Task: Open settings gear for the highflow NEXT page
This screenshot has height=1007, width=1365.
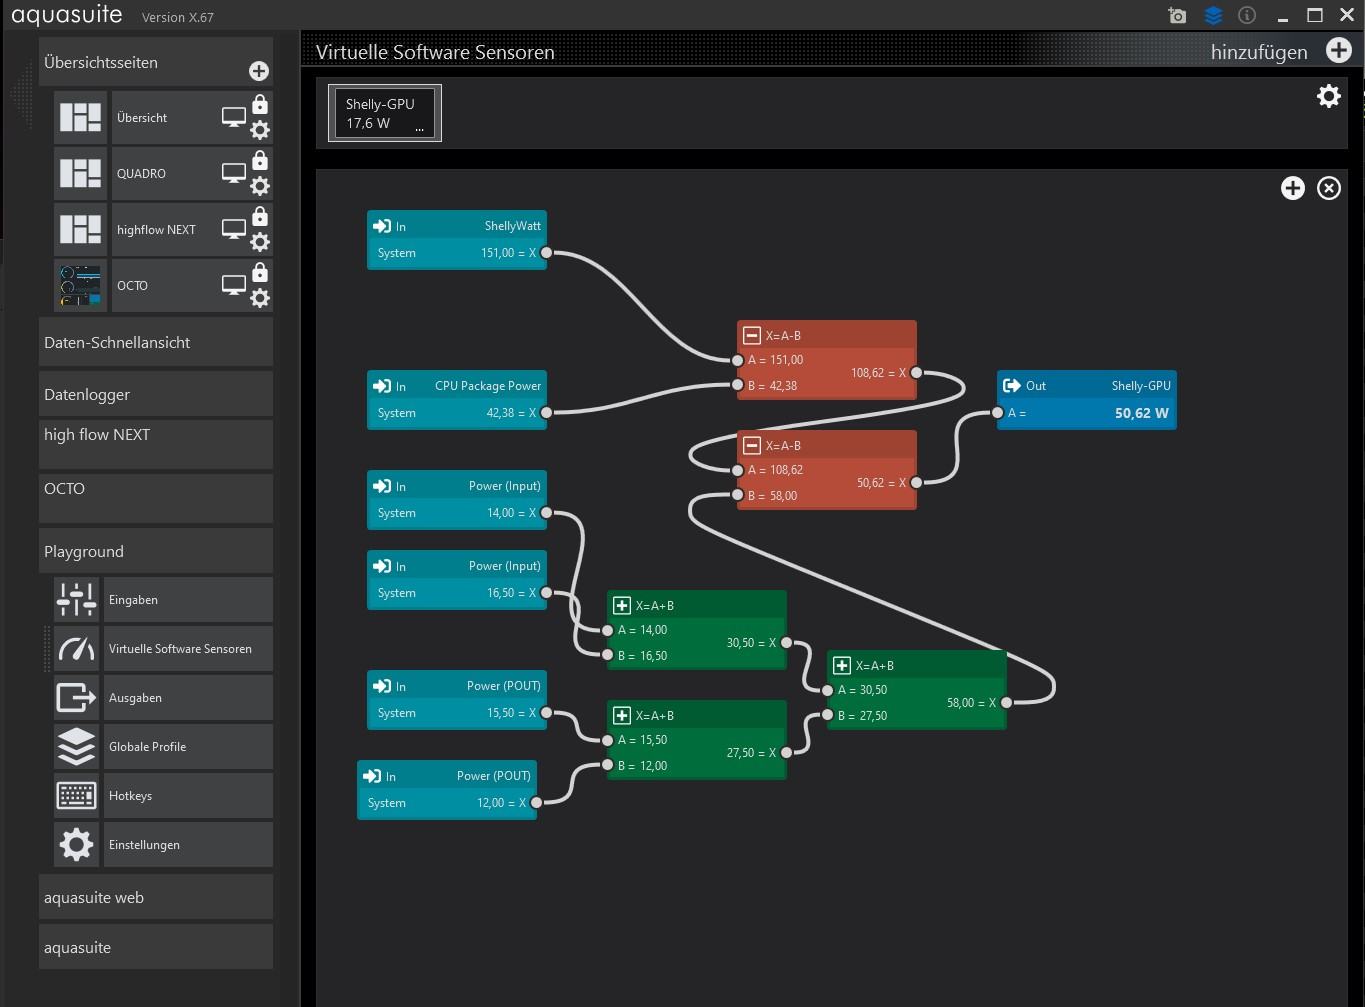Action: [x=260, y=242]
